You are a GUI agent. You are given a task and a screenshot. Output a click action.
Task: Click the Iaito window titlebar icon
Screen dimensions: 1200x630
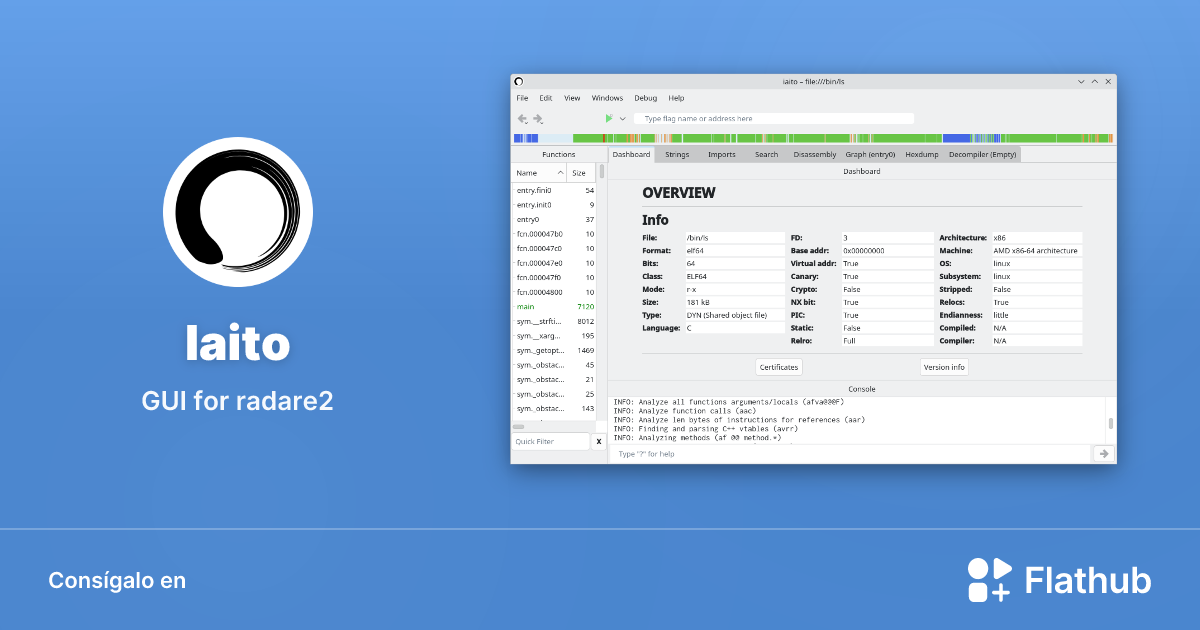pyautogui.click(x=518, y=81)
